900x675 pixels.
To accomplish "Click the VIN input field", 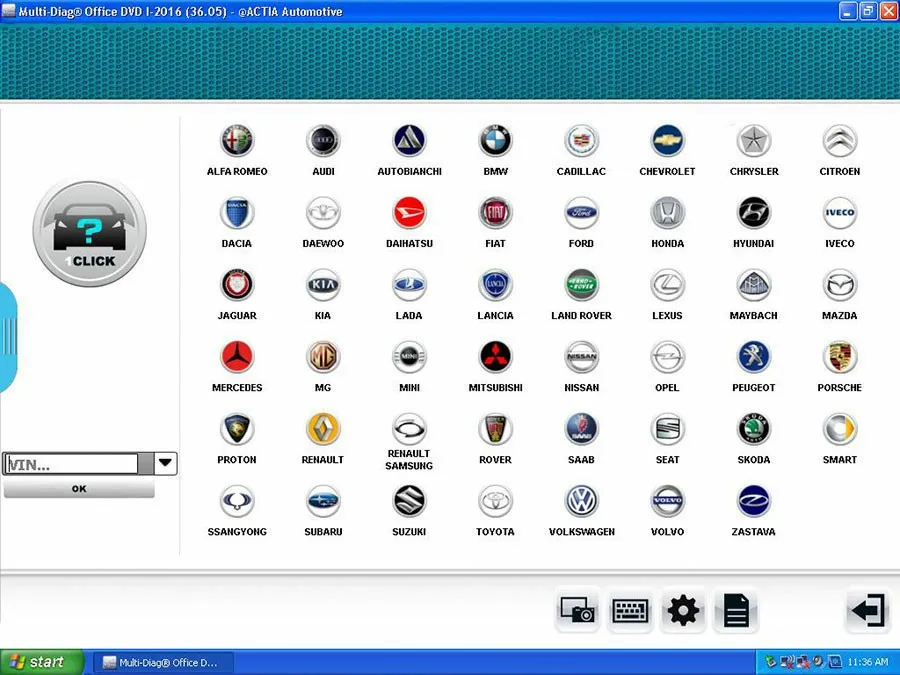I will (x=71, y=464).
